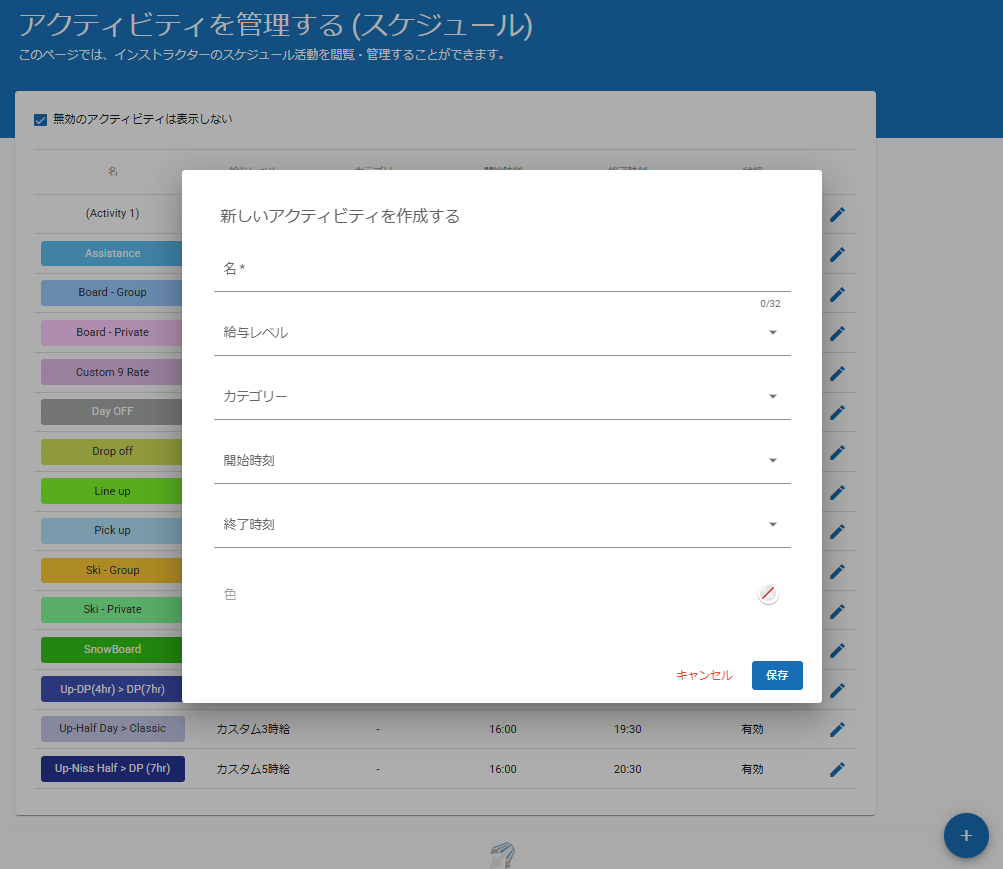Open edit for Line up activity row
Screen dimensions: 1003x869
pos(837,492)
